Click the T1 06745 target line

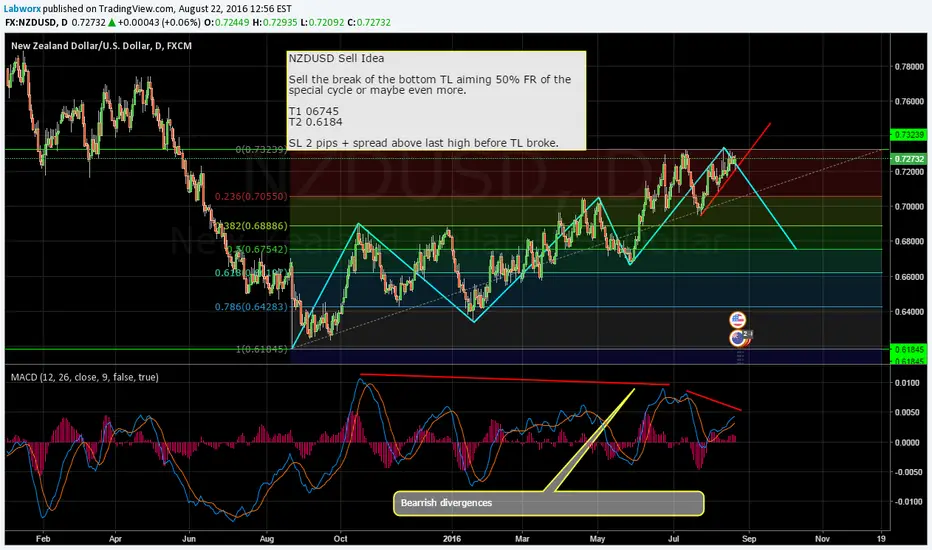314,111
